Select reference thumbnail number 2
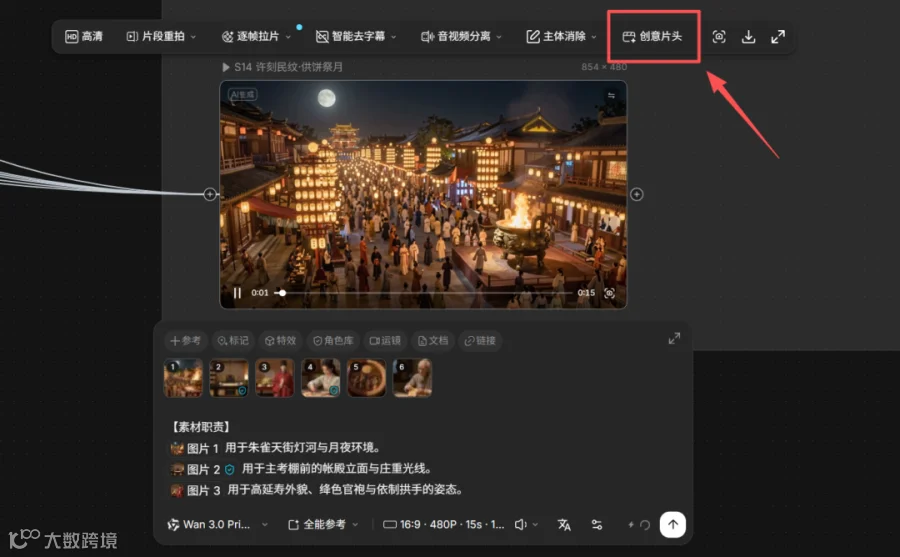900x557 pixels. pyautogui.click(x=229, y=378)
